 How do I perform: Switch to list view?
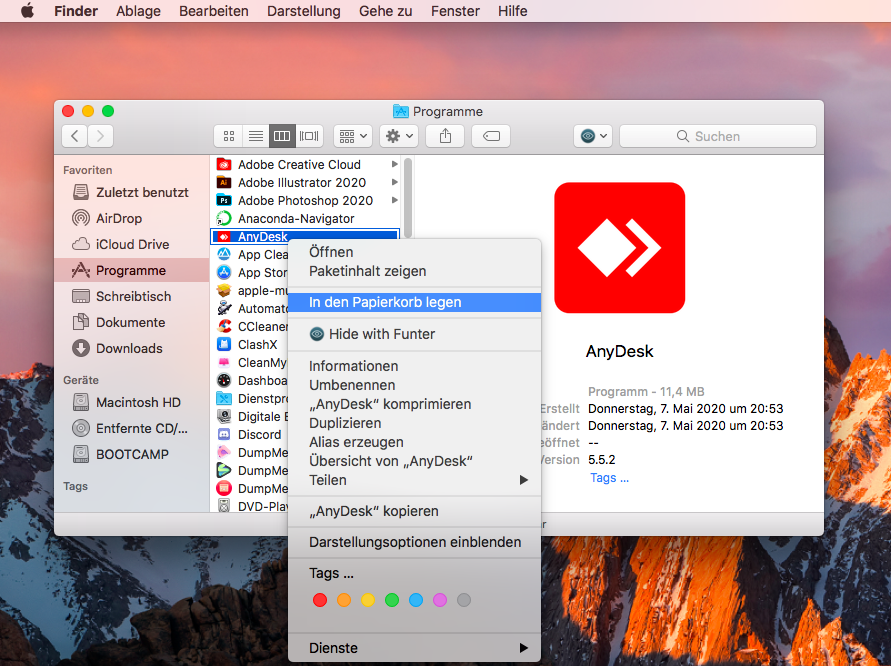(x=256, y=136)
